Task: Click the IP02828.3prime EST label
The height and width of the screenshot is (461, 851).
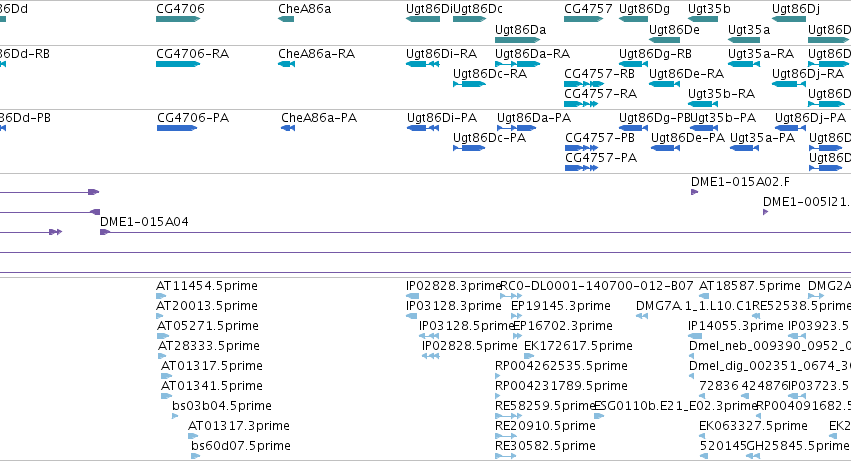Action: coord(454,286)
